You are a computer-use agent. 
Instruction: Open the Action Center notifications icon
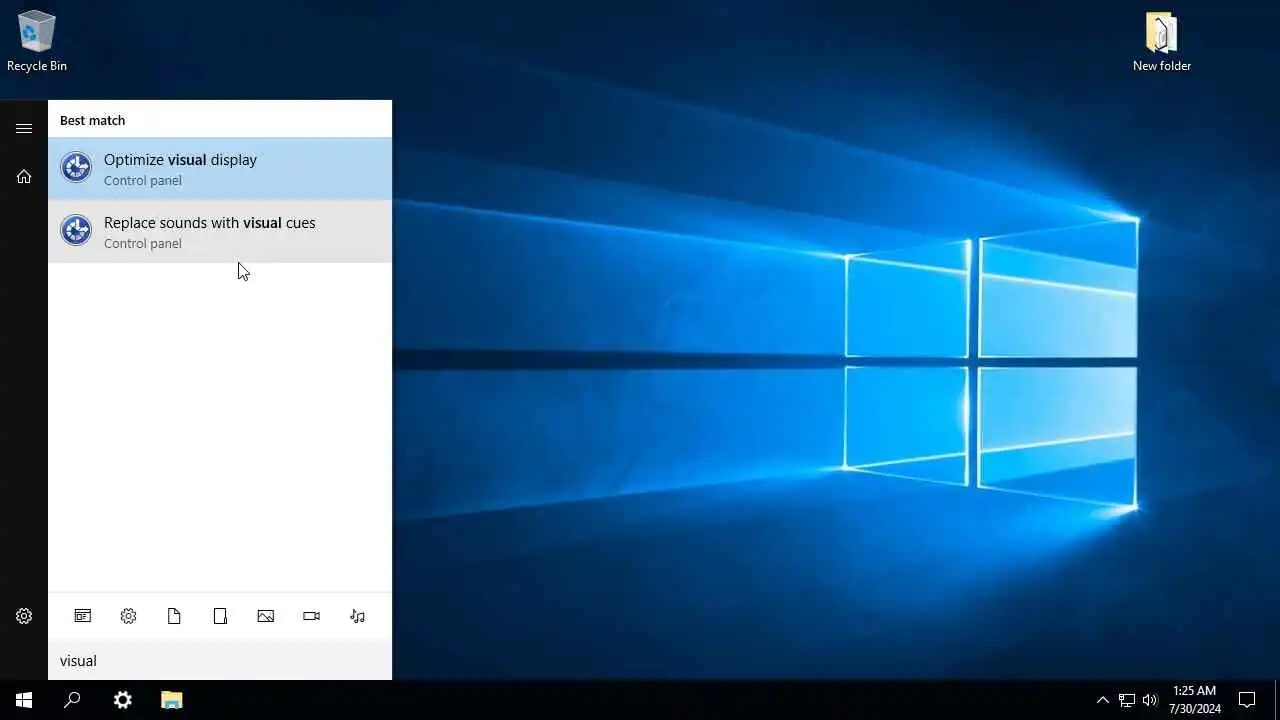click(1247, 700)
